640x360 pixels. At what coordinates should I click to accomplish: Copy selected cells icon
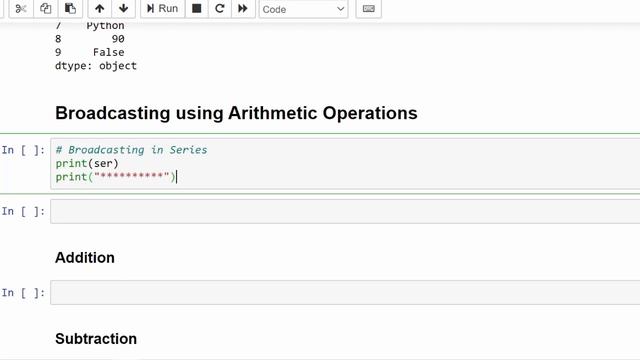pos(45,9)
